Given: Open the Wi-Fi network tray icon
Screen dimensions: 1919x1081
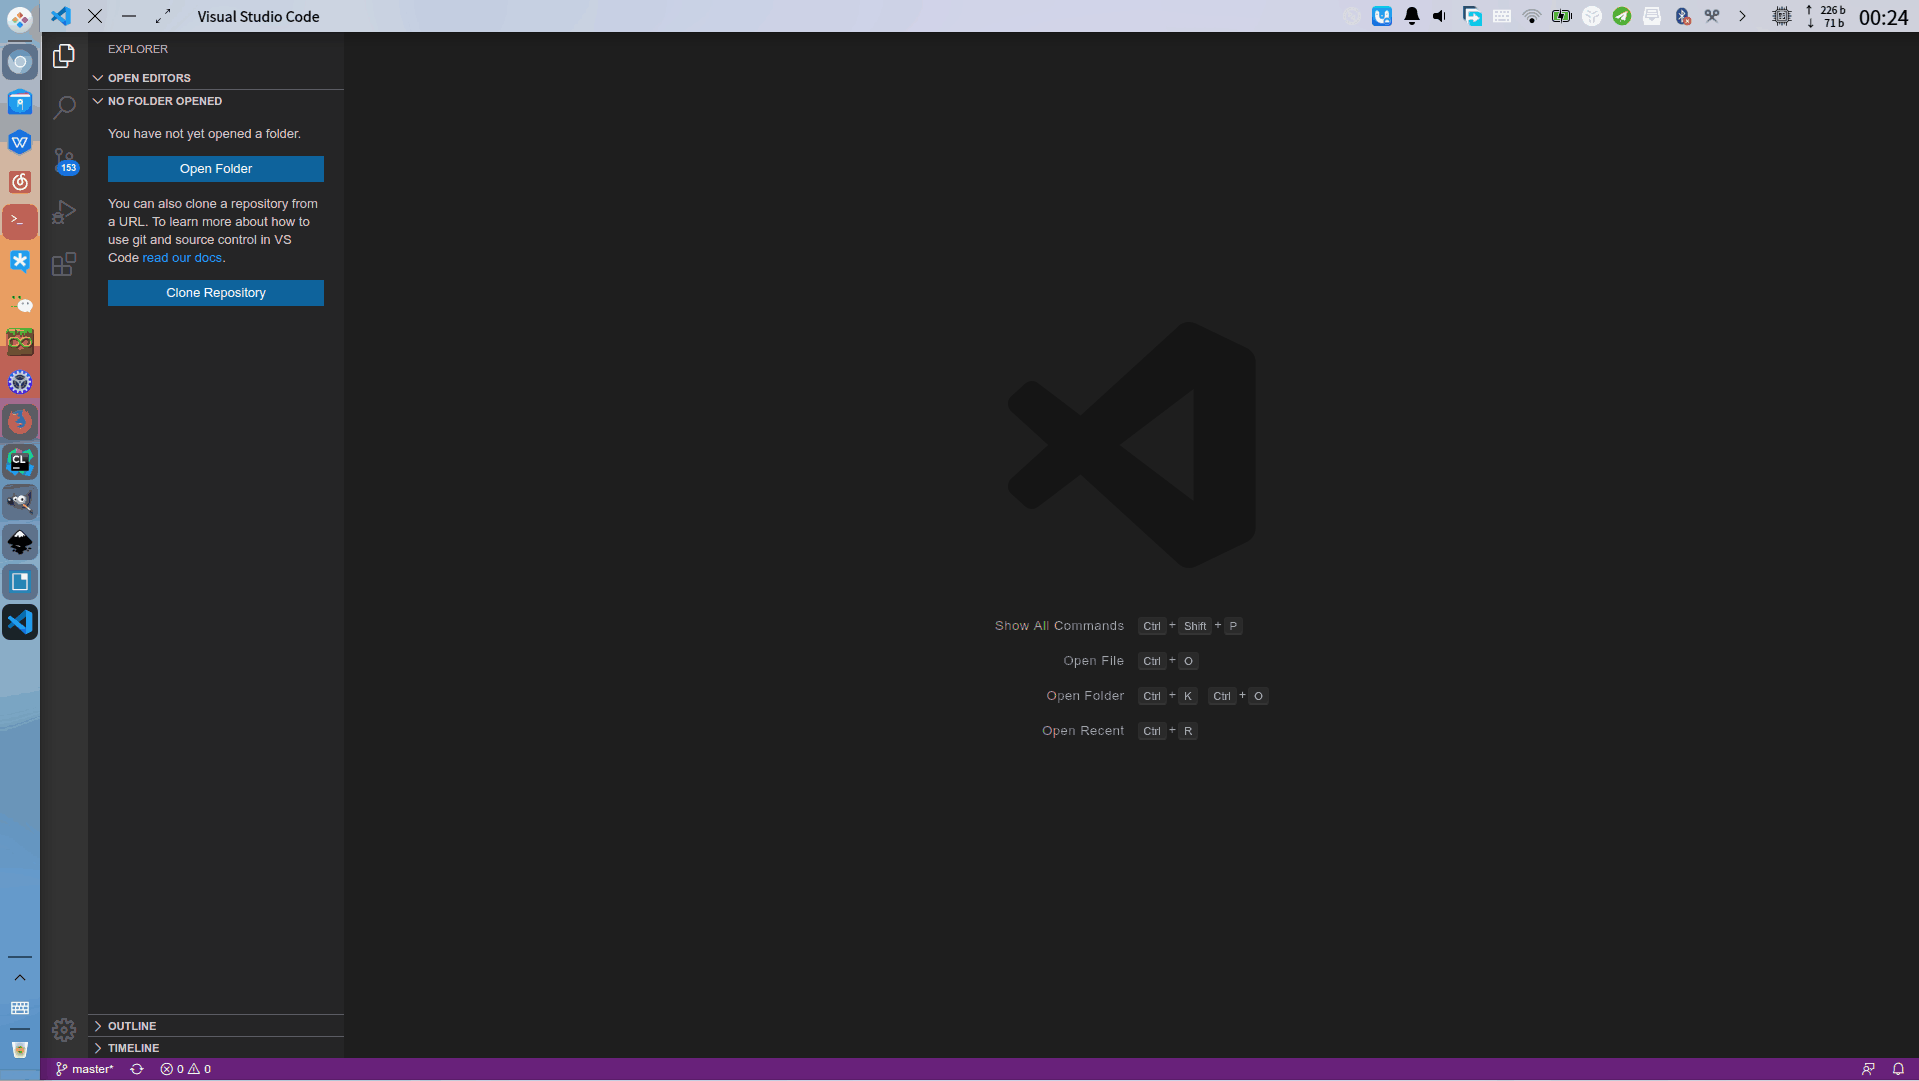Looking at the screenshot, I should tap(1532, 16).
